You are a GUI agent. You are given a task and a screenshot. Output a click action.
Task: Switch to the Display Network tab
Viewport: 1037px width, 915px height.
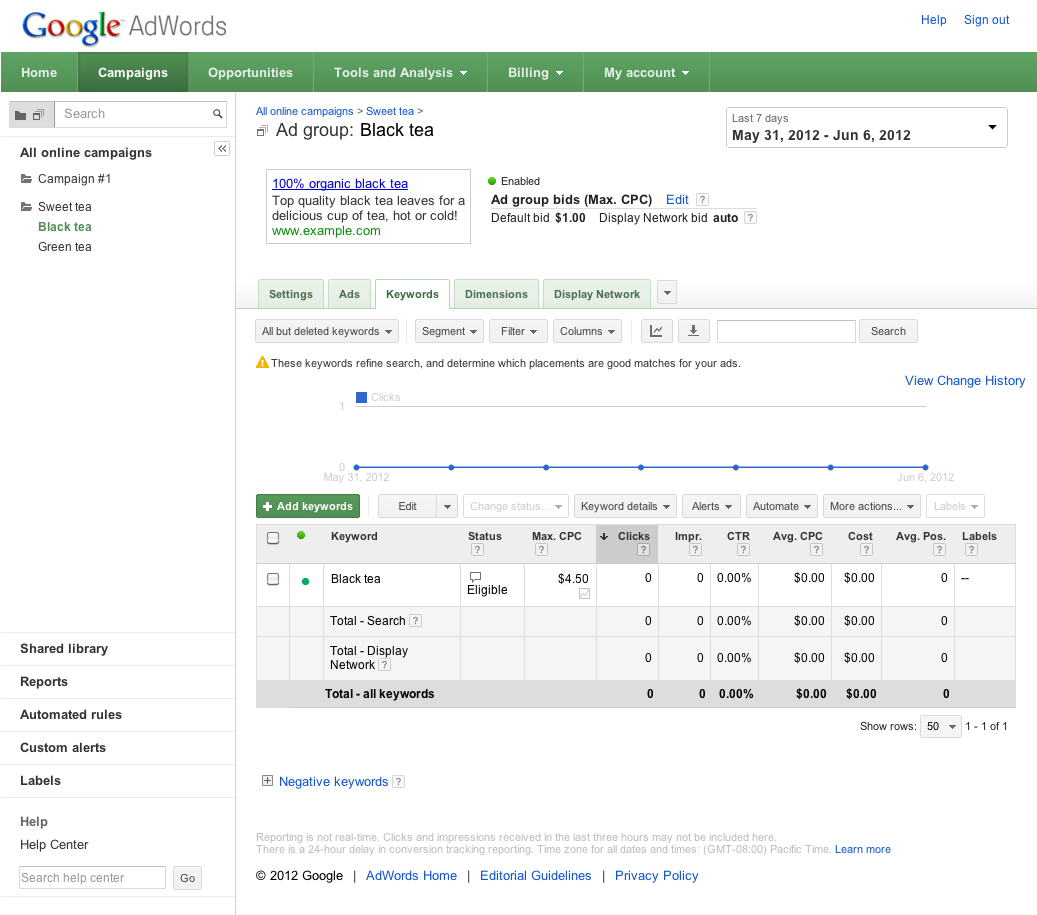(x=597, y=294)
